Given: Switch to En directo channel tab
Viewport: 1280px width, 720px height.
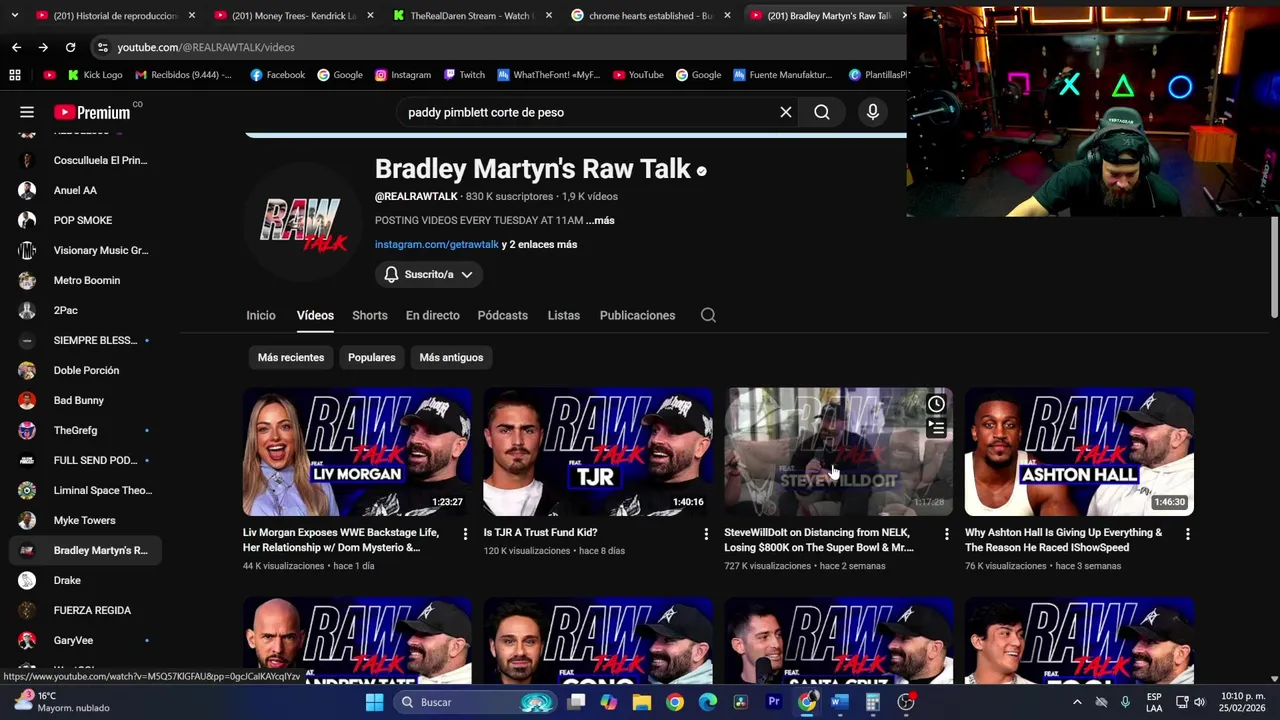Looking at the screenshot, I should pos(433,315).
